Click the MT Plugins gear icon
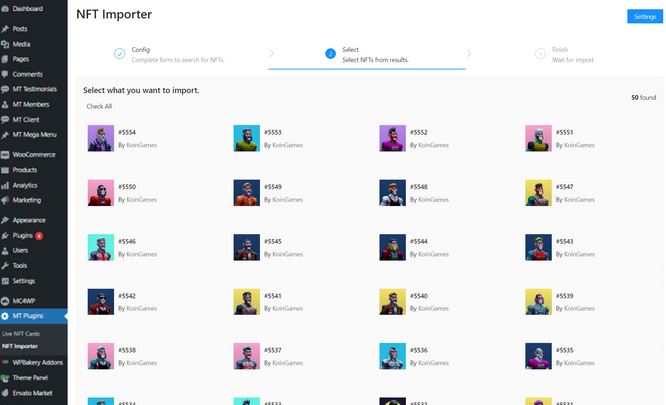 coord(6,316)
